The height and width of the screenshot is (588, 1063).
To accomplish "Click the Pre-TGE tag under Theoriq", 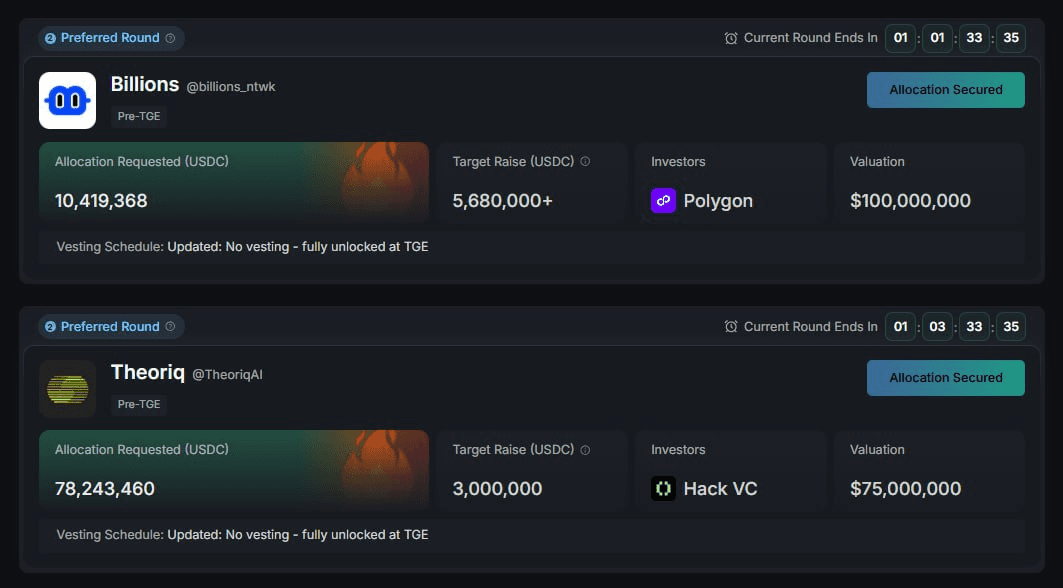I will pos(139,404).
